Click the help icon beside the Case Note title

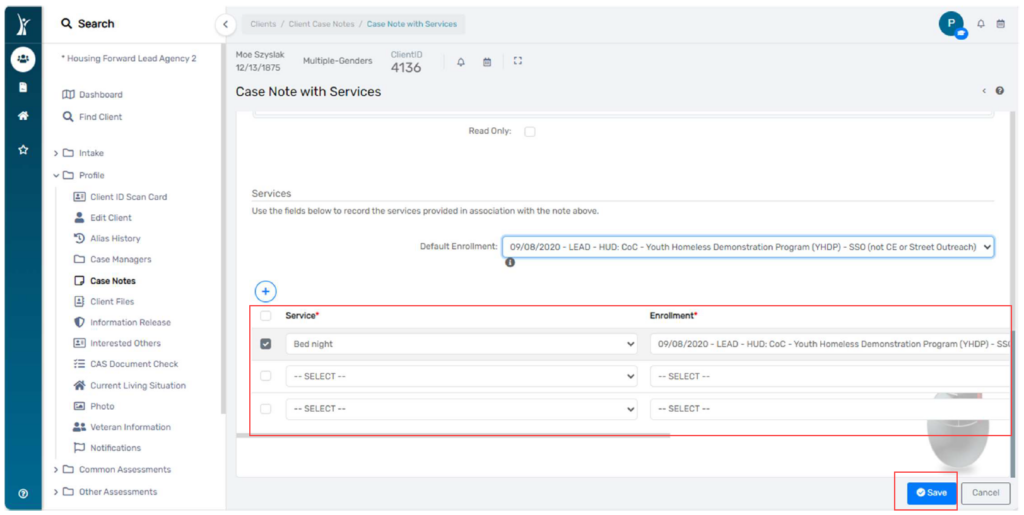pyautogui.click(x=1000, y=91)
